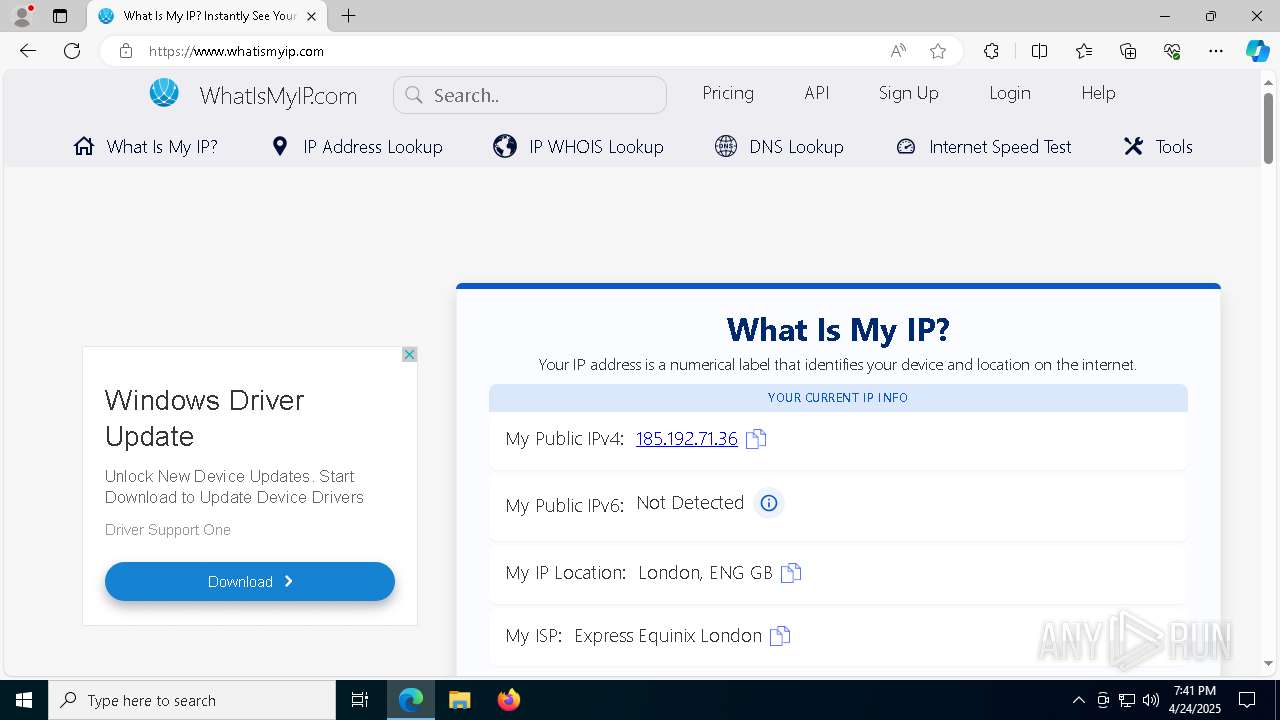
Task: Click the browser profile avatar icon
Action: tap(22, 16)
